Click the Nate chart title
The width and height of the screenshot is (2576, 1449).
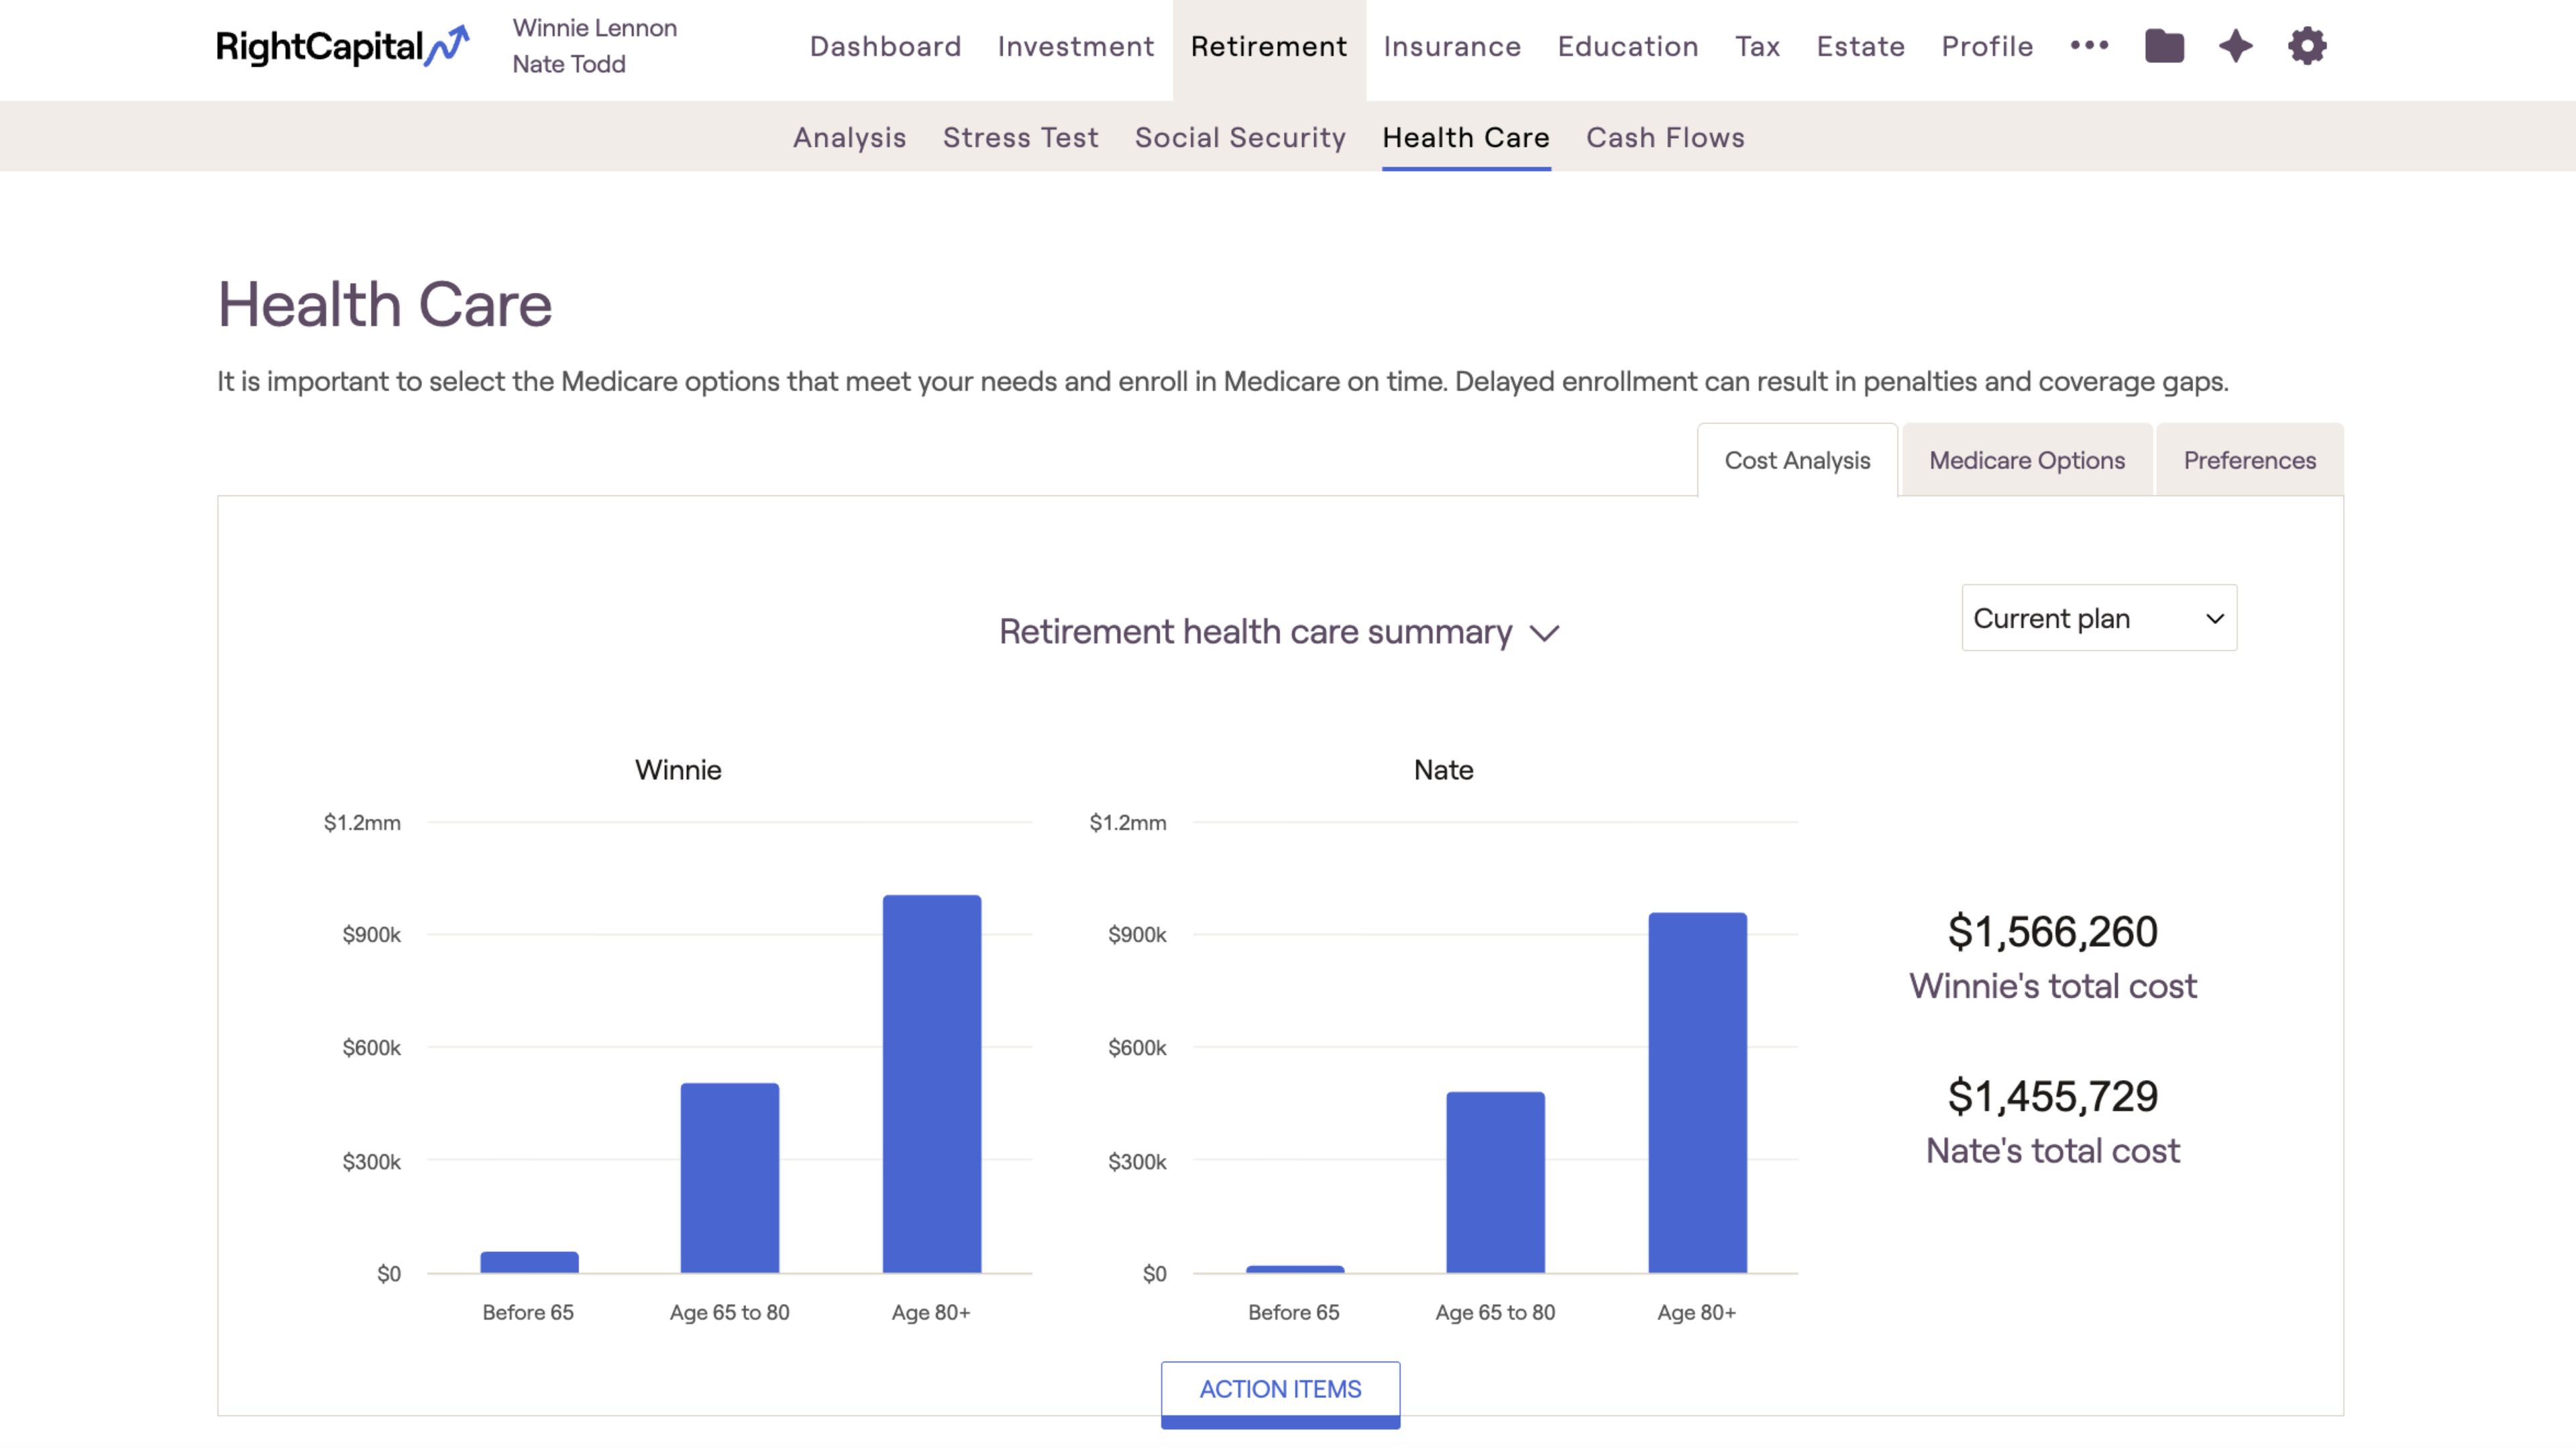click(x=1443, y=770)
